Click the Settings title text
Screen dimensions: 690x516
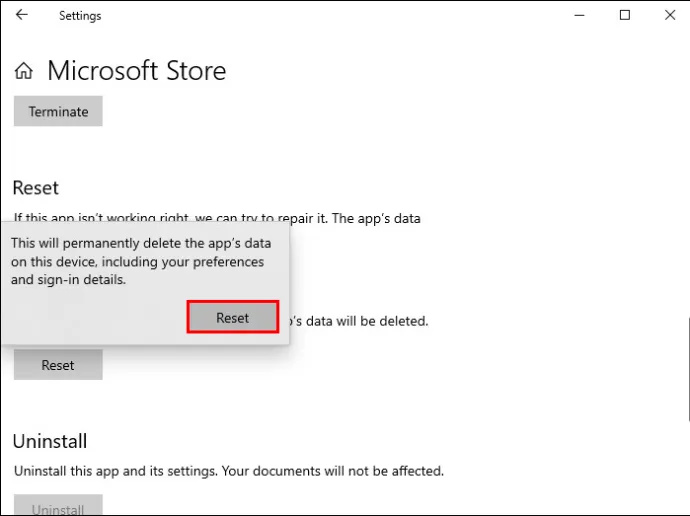click(x=80, y=16)
